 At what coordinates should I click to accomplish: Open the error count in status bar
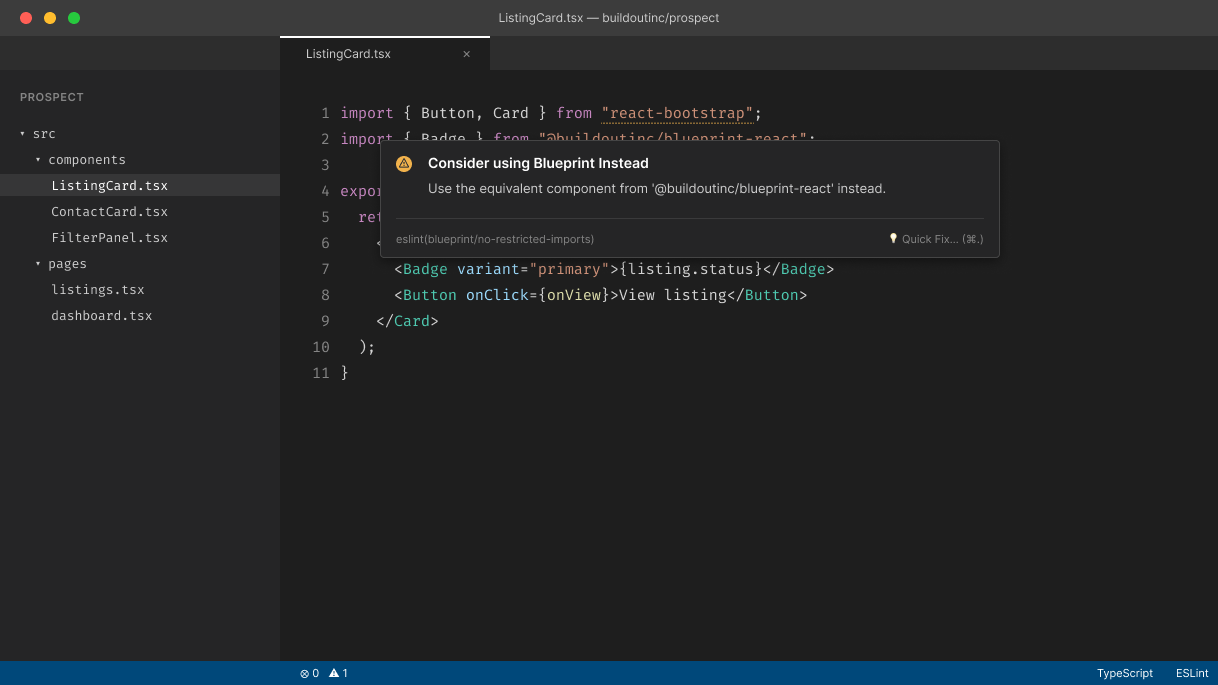(x=309, y=673)
